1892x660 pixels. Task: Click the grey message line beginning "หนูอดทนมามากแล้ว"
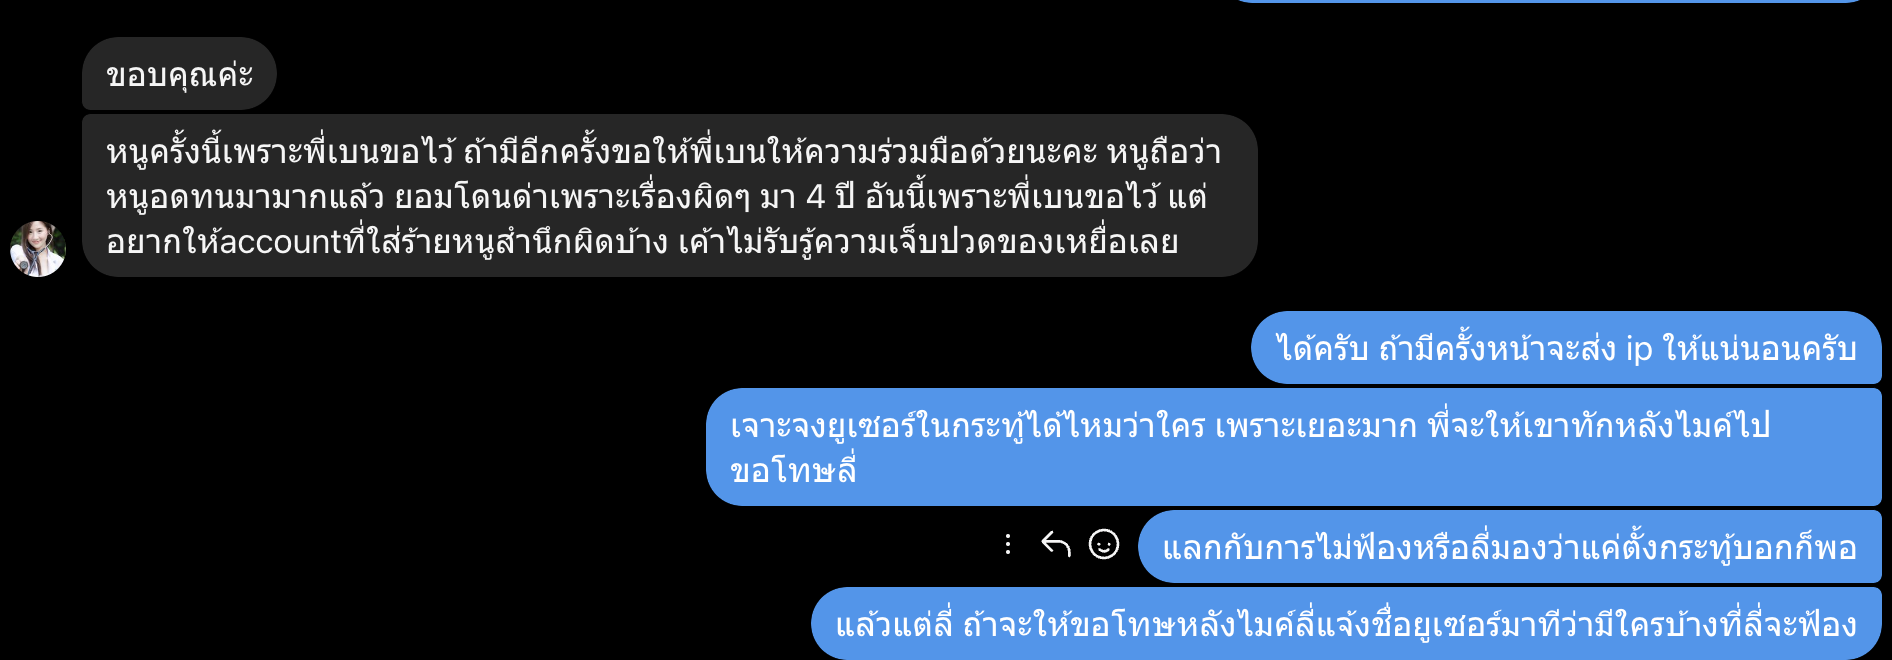click(x=656, y=197)
